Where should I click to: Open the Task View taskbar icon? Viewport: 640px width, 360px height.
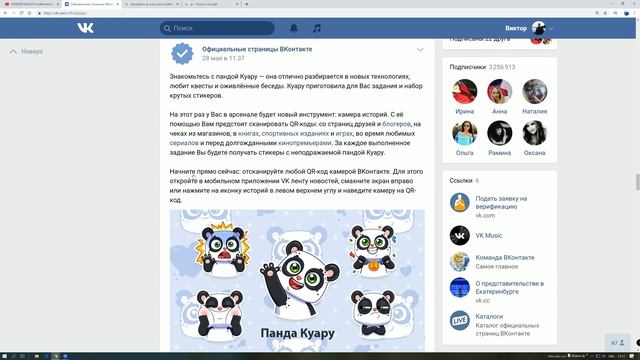coord(22,356)
